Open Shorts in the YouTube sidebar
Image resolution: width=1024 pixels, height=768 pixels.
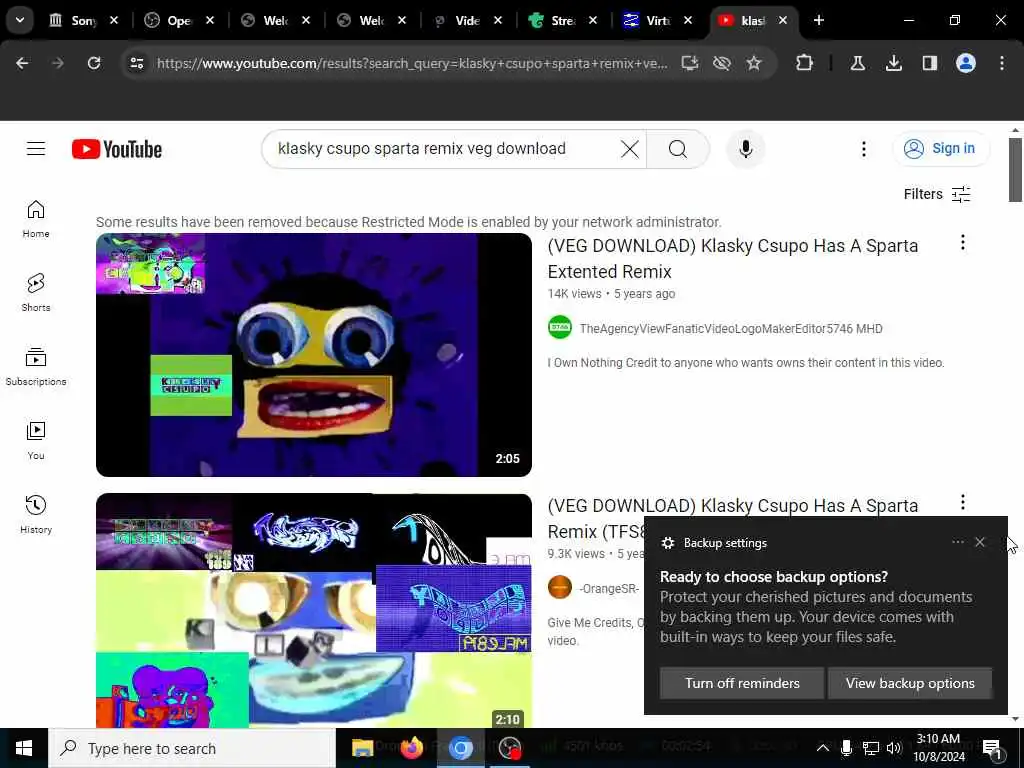pyautogui.click(x=36, y=293)
